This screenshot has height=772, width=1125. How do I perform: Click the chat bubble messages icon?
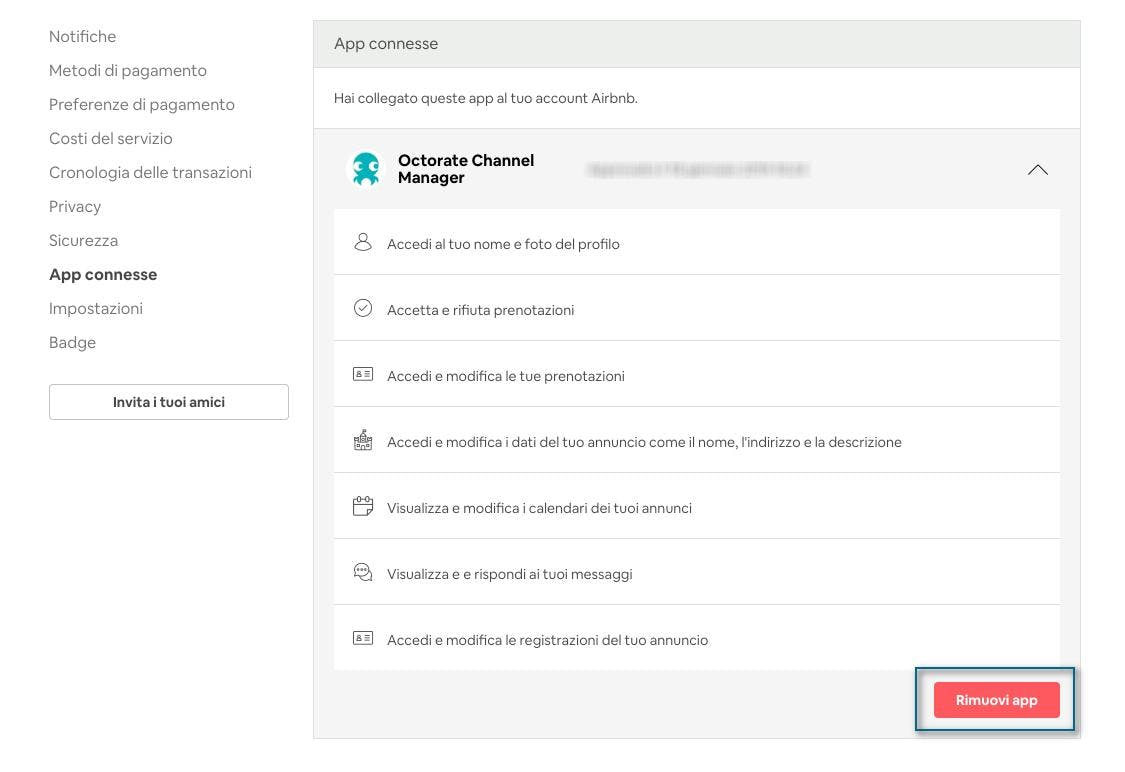(x=363, y=573)
